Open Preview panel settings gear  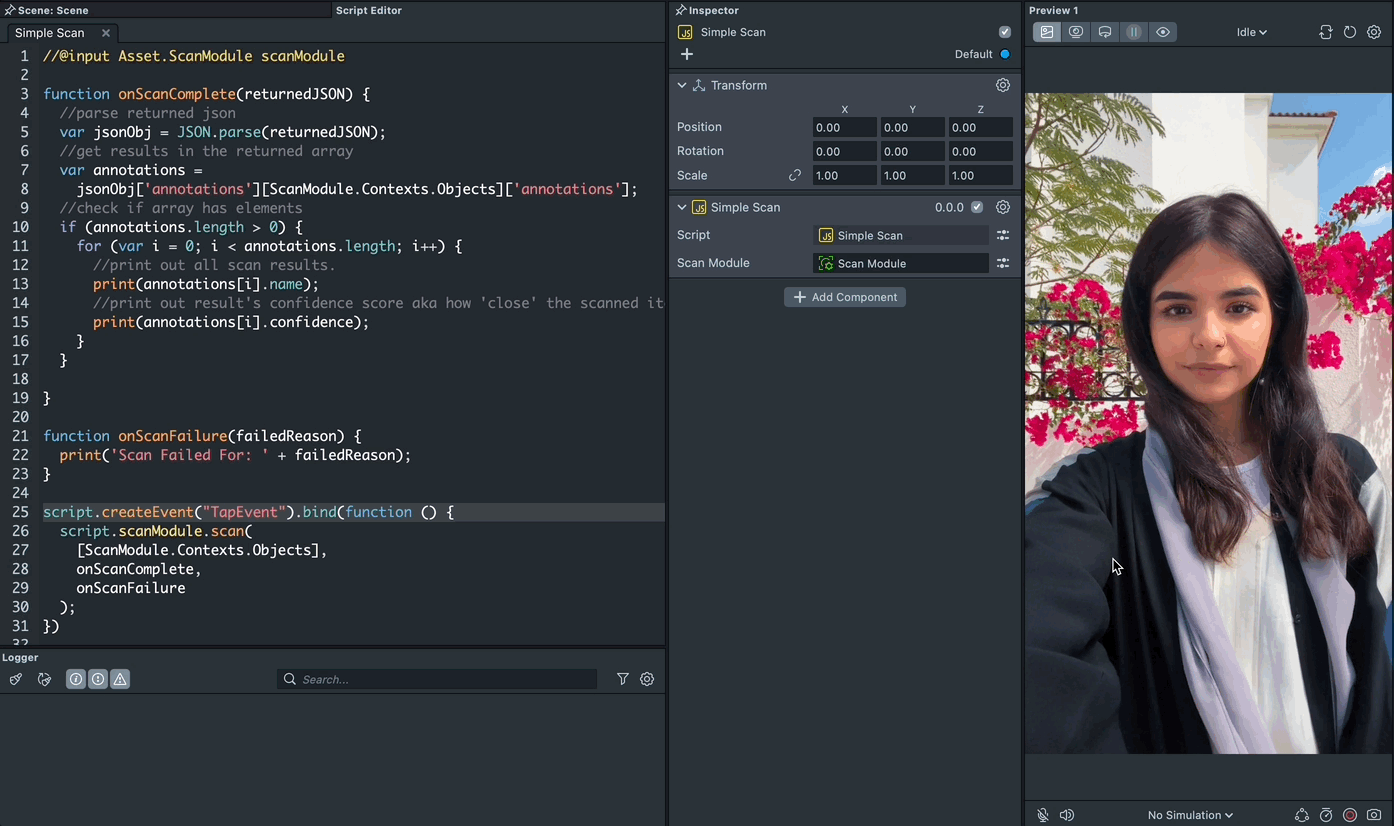pyautogui.click(x=1374, y=32)
